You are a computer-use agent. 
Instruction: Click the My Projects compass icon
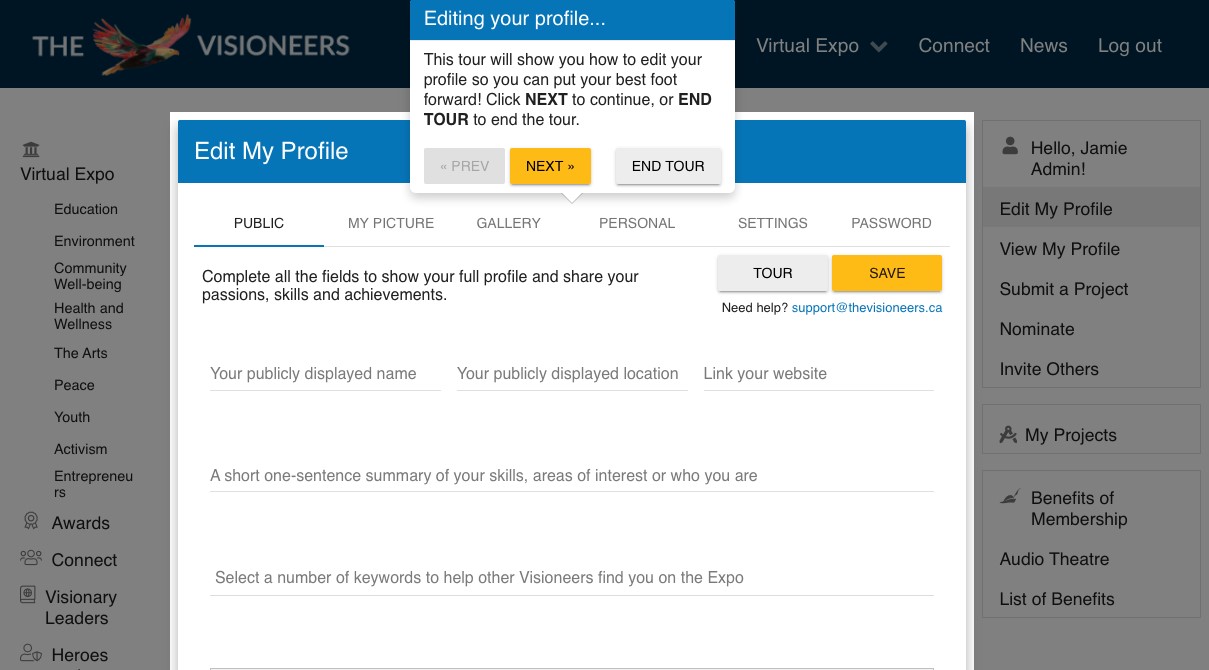point(1008,435)
